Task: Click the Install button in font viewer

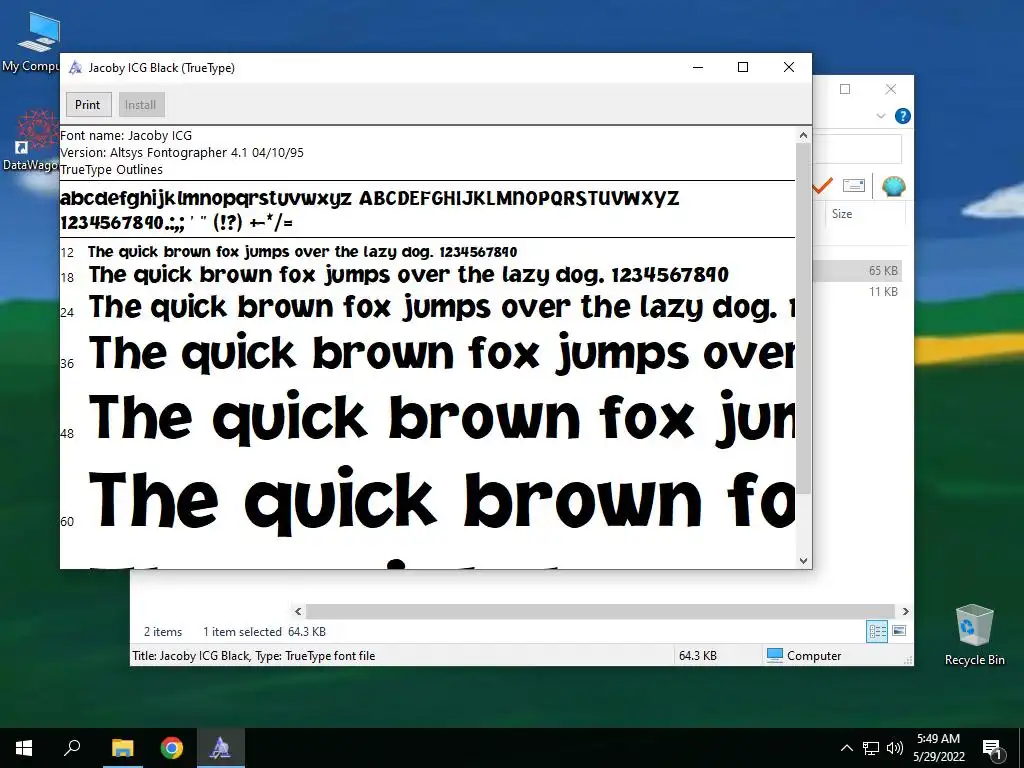Action: tap(140, 104)
